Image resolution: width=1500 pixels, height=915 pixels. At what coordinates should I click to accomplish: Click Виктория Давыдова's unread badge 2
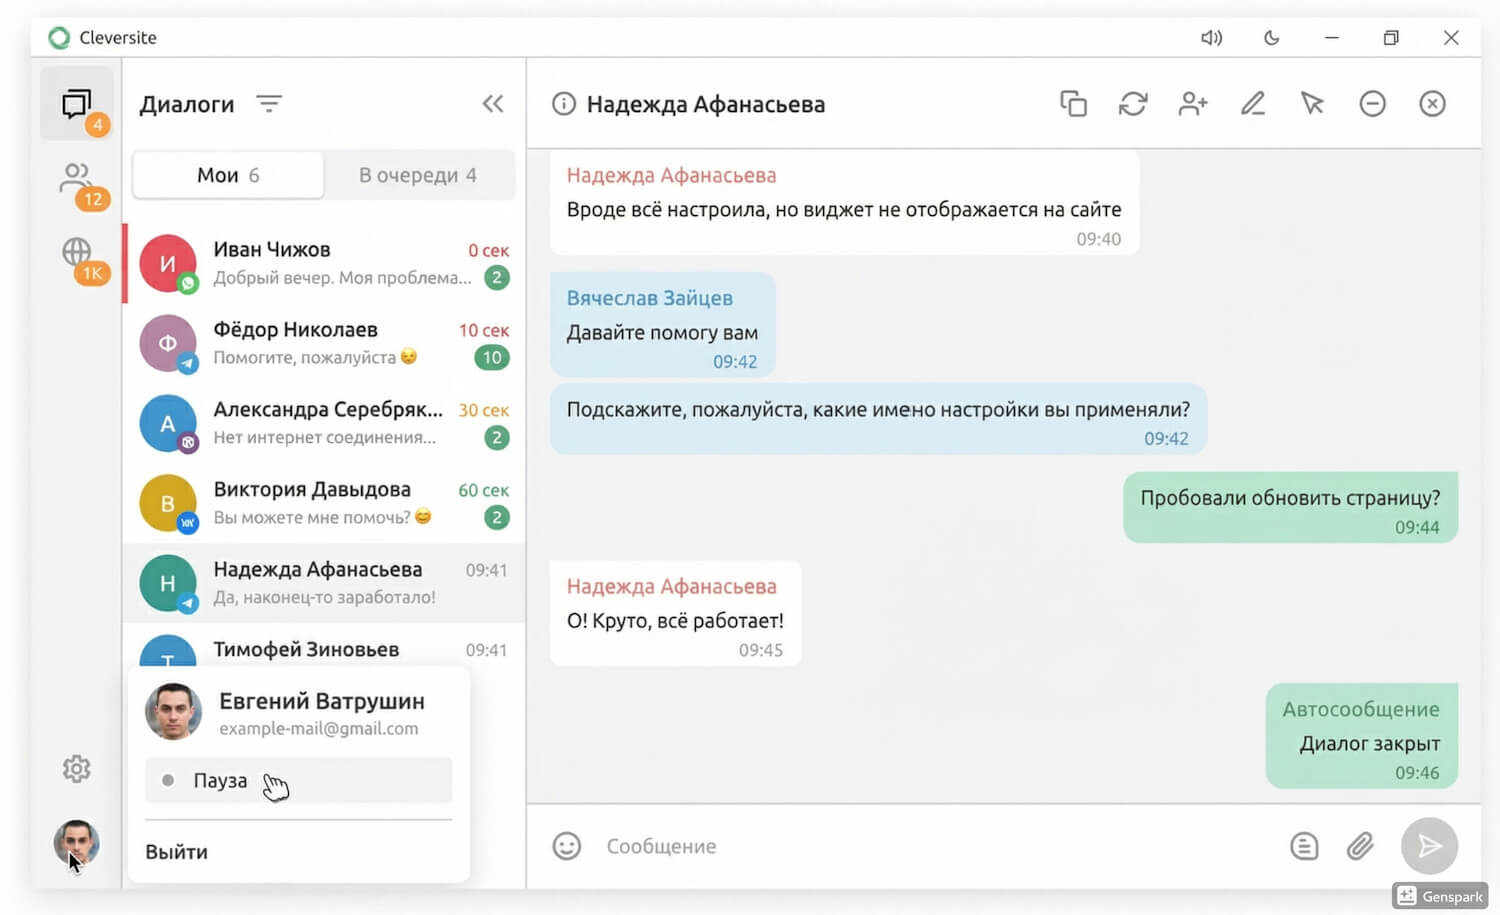(496, 517)
